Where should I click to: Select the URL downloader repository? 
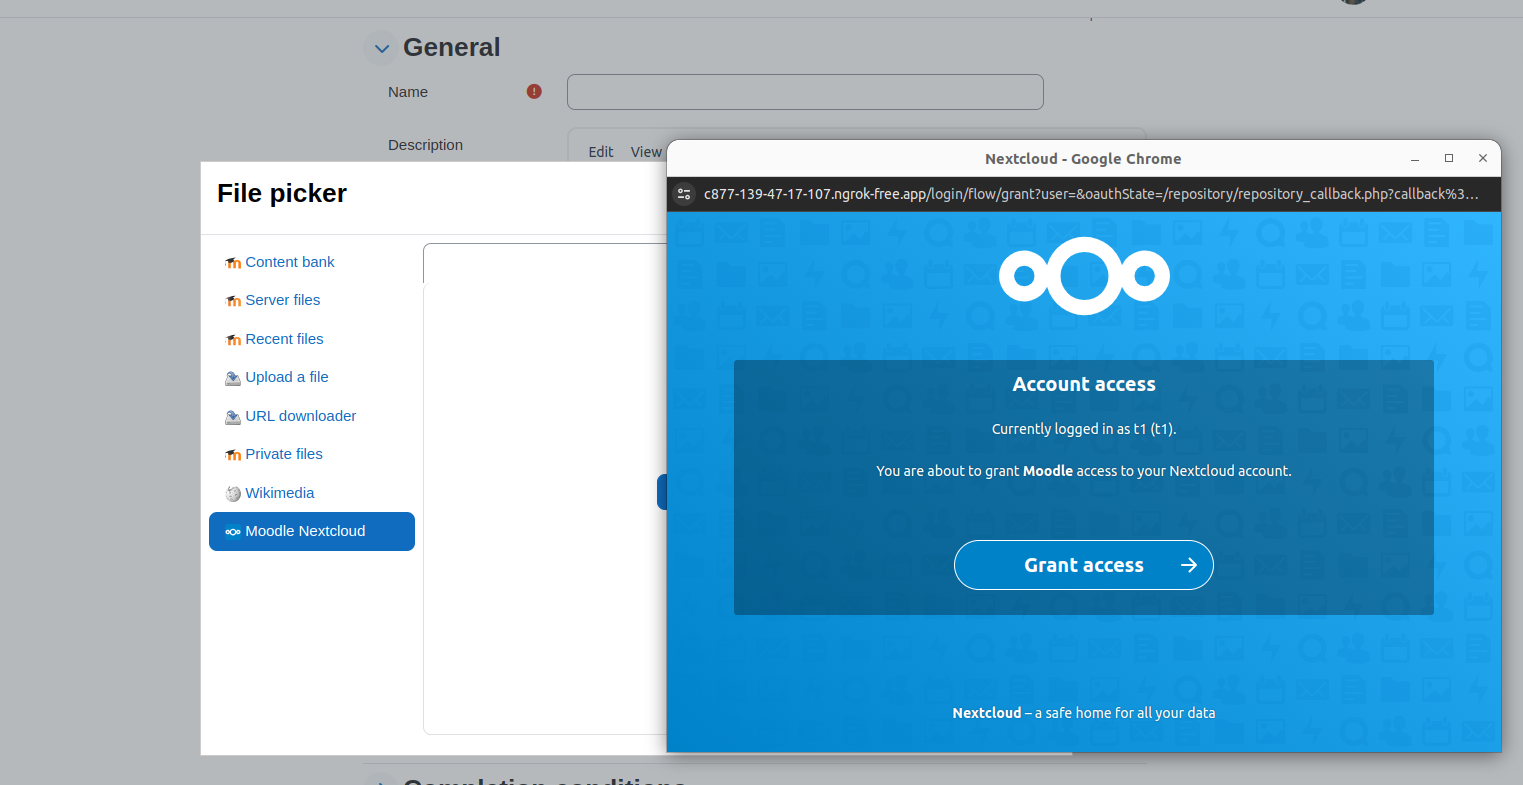[301, 416]
